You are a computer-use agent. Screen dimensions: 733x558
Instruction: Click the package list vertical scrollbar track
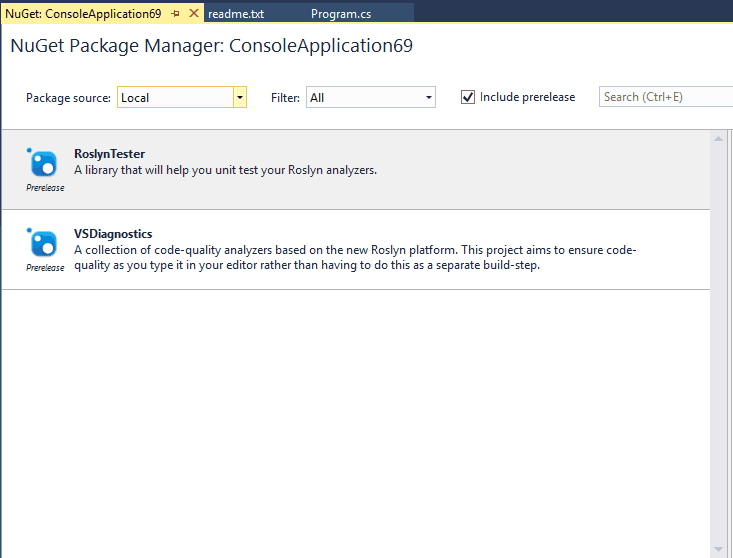pyautogui.click(x=719, y=344)
